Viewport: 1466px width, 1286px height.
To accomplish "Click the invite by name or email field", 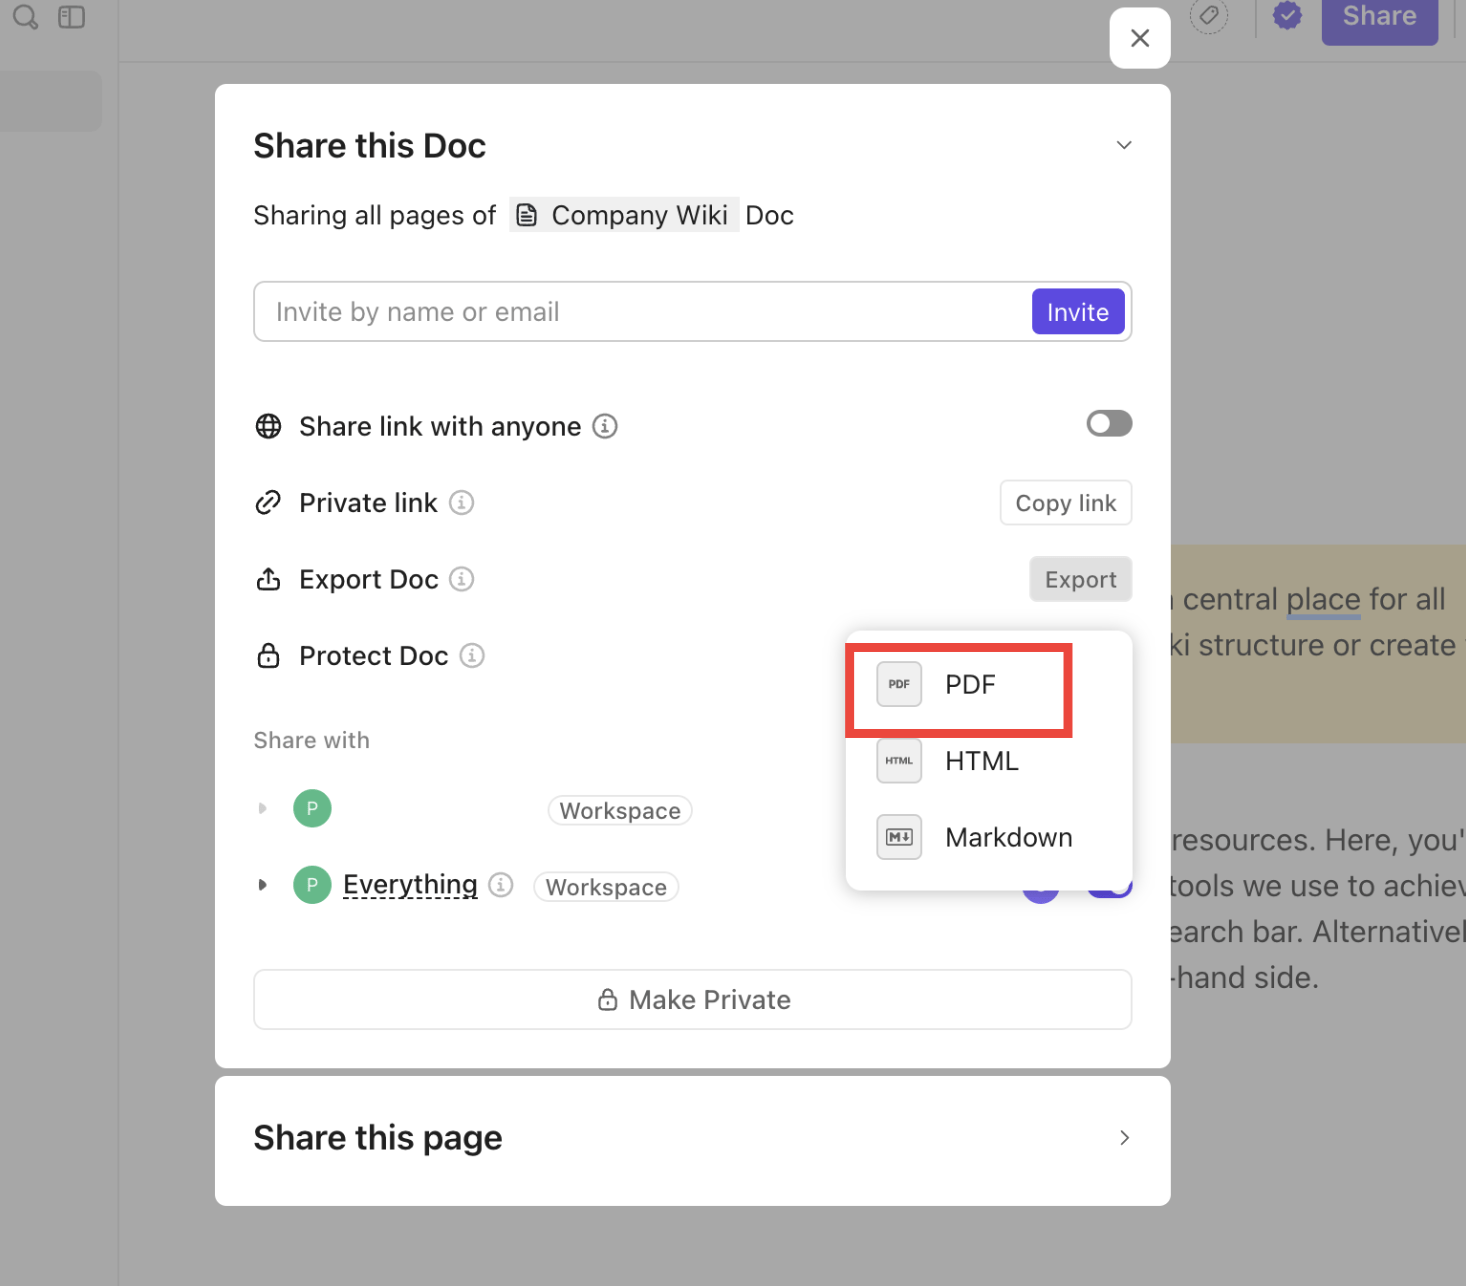I will pos(600,311).
